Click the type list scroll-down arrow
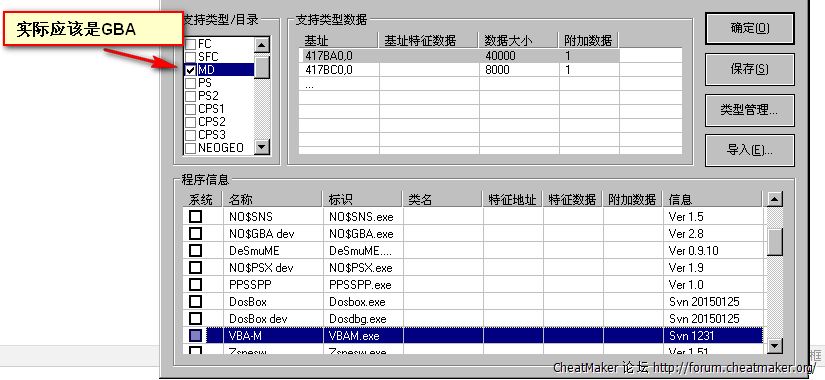 pos(261,147)
